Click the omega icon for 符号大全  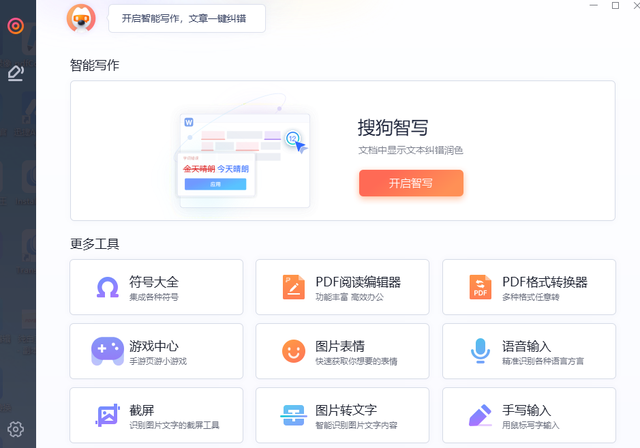pos(108,287)
